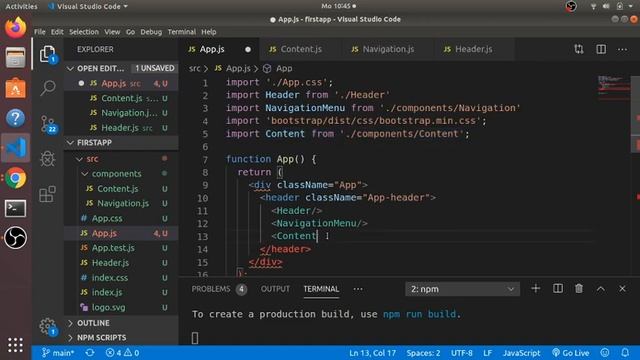640x360 pixels.
Task: Click the src breadcrumb above the editor
Action: [194, 69]
